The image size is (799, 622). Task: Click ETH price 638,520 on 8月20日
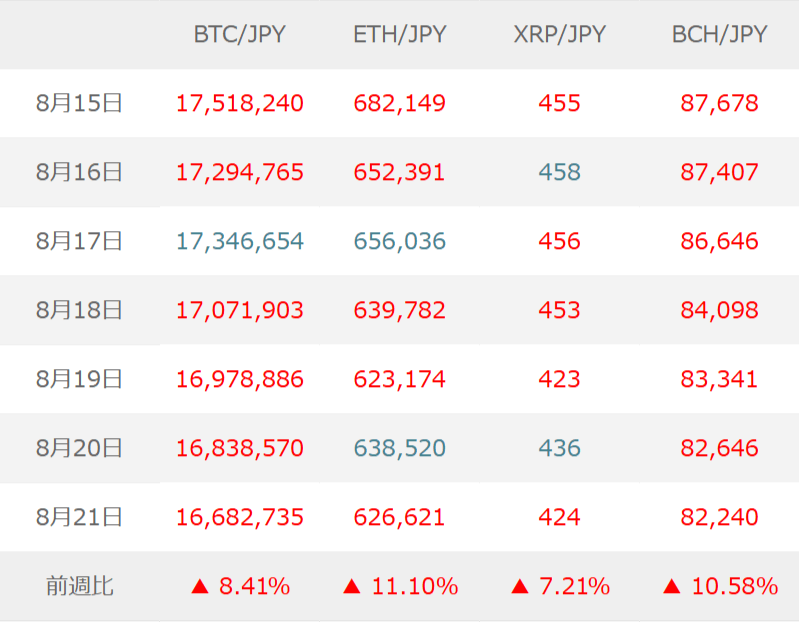pyautogui.click(x=399, y=448)
